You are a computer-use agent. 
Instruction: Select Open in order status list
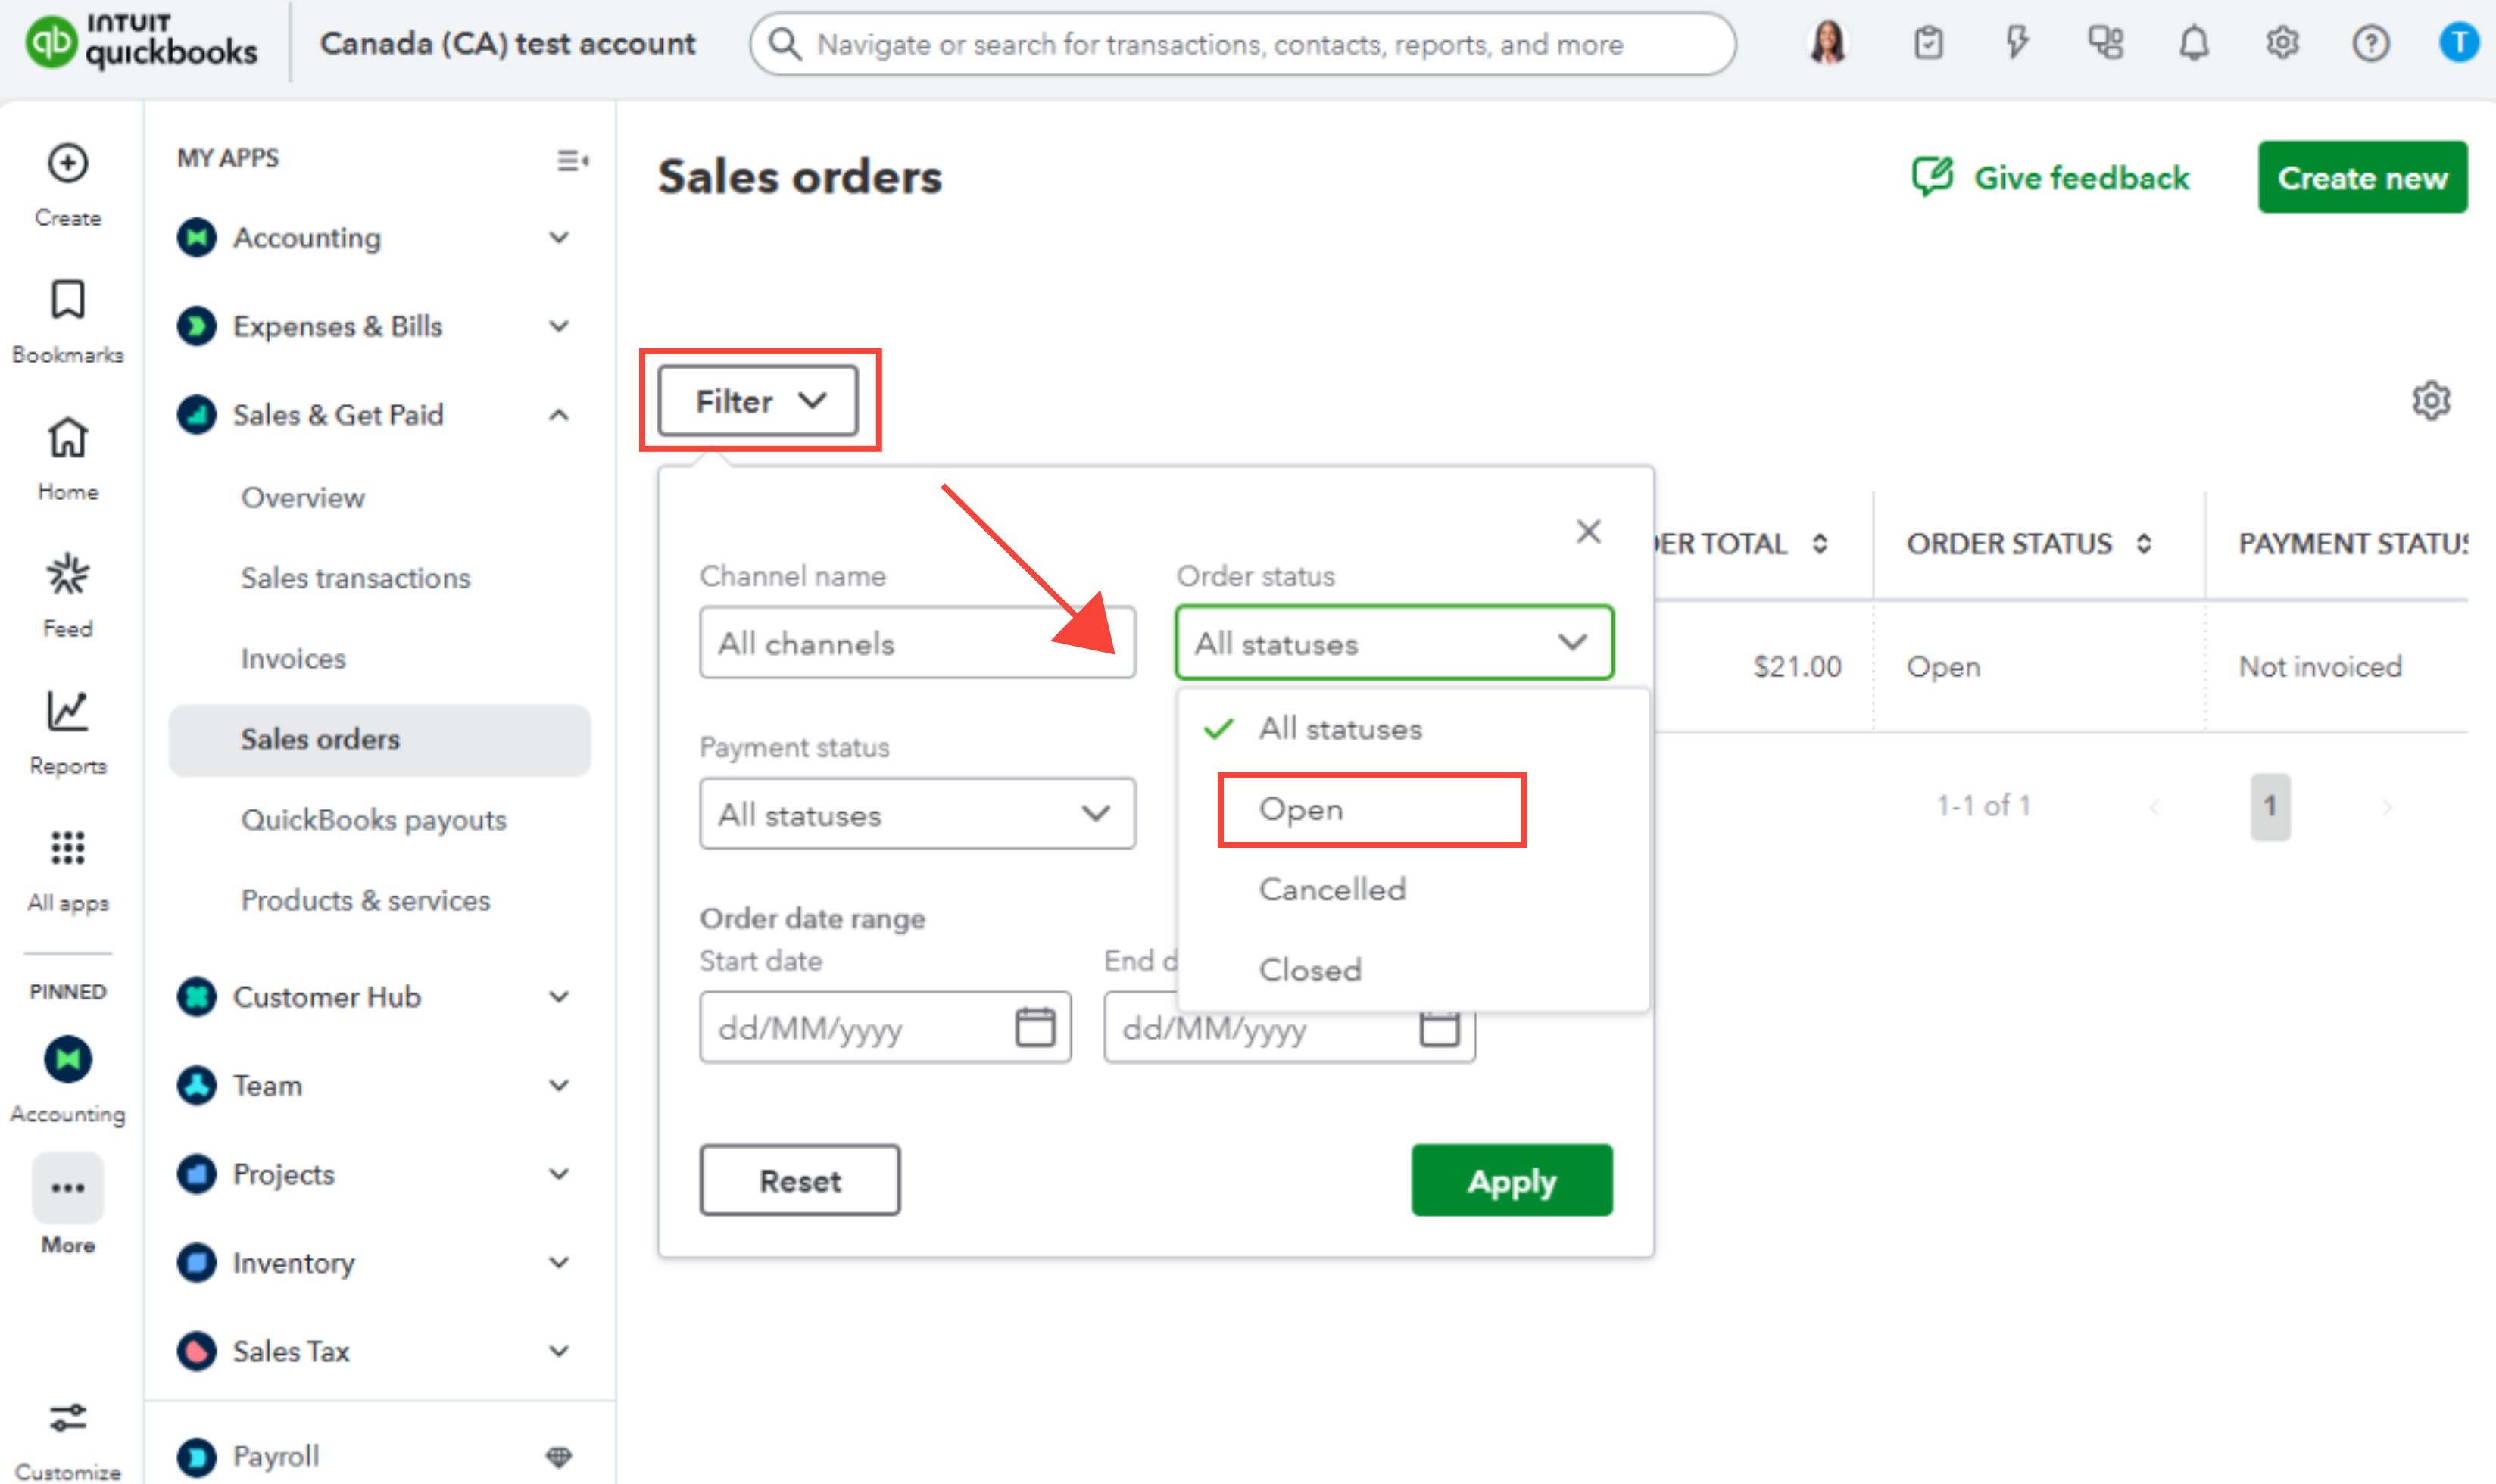(x=1301, y=809)
